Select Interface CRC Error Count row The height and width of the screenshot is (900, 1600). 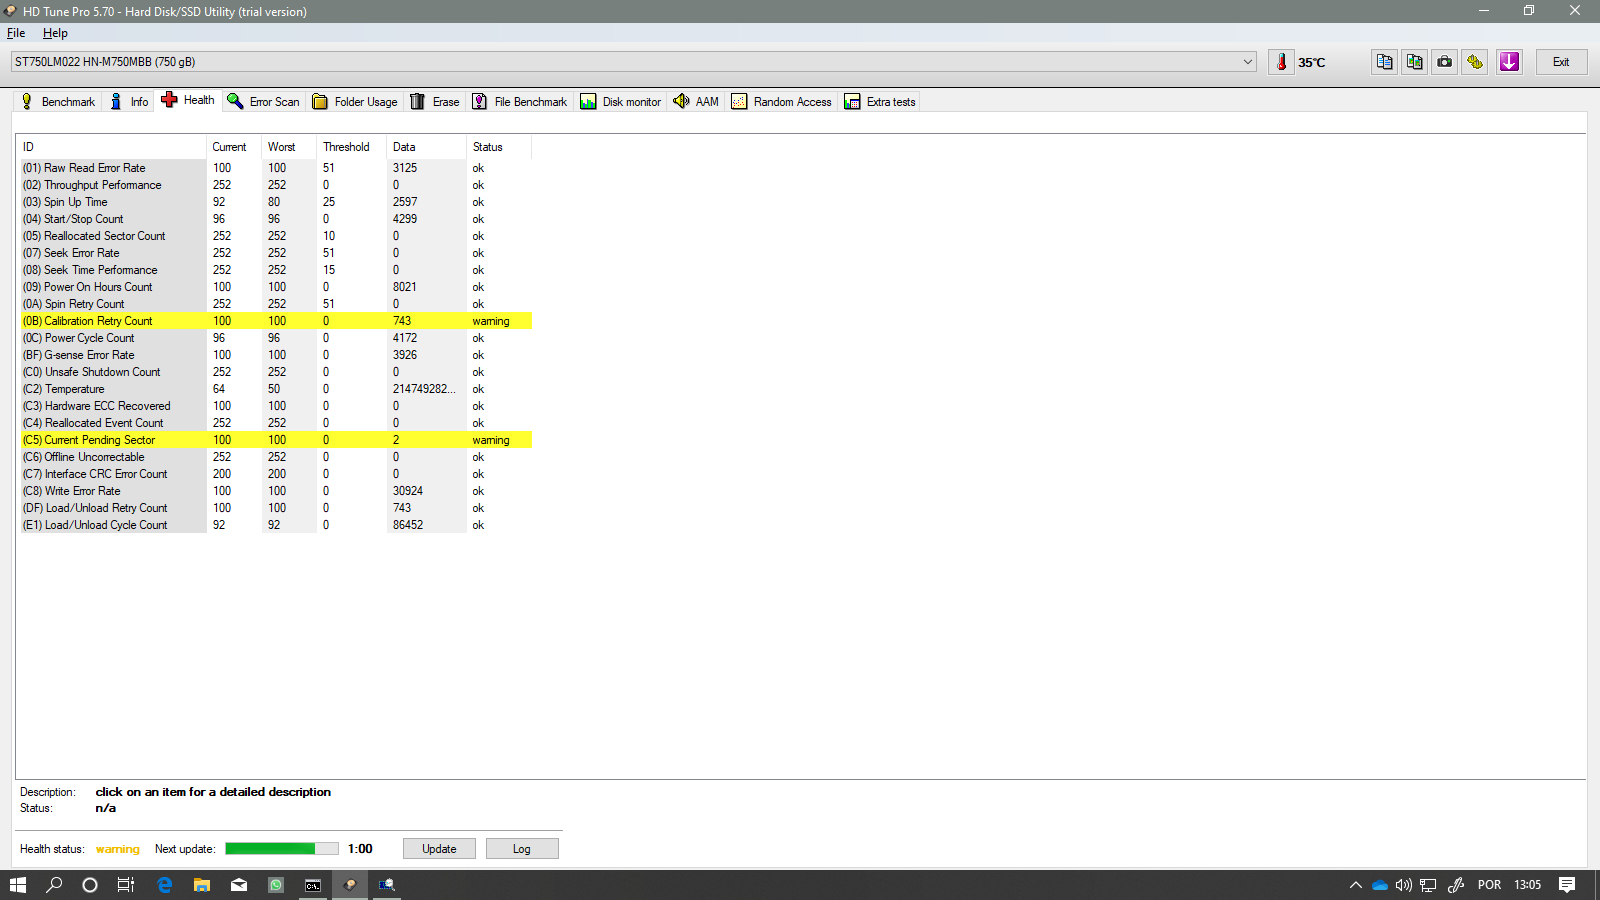pos(276,474)
